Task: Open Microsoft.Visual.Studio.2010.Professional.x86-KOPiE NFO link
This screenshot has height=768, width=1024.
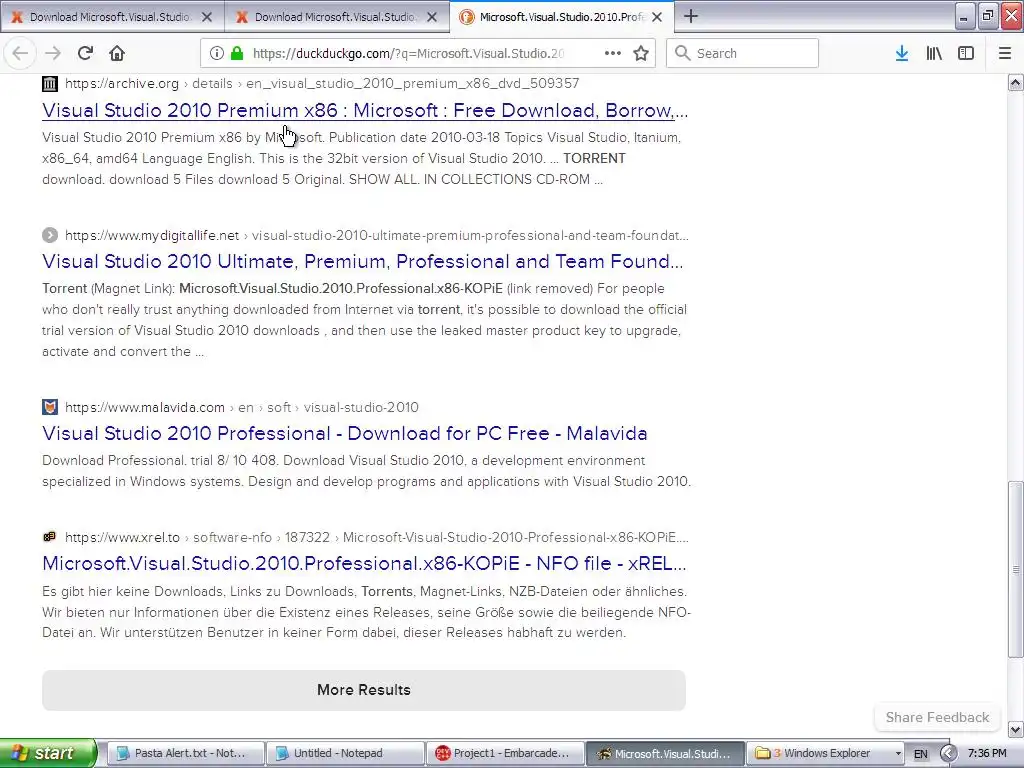Action: click(x=364, y=563)
